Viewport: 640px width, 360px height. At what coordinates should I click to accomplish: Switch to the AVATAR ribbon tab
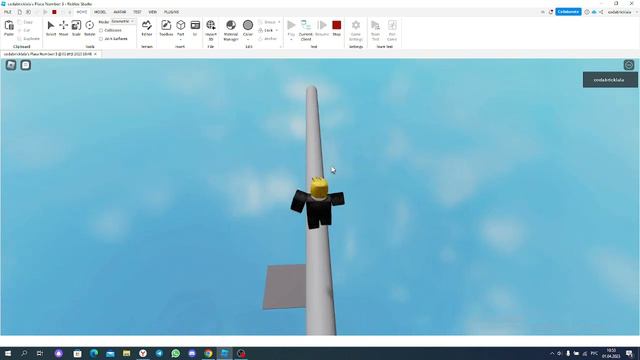coord(120,12)
